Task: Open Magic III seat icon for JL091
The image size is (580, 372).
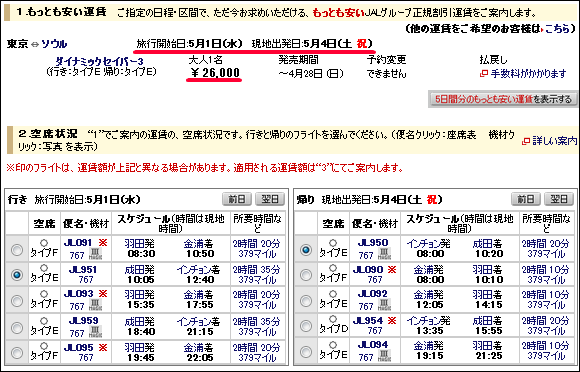Action: 95,254
